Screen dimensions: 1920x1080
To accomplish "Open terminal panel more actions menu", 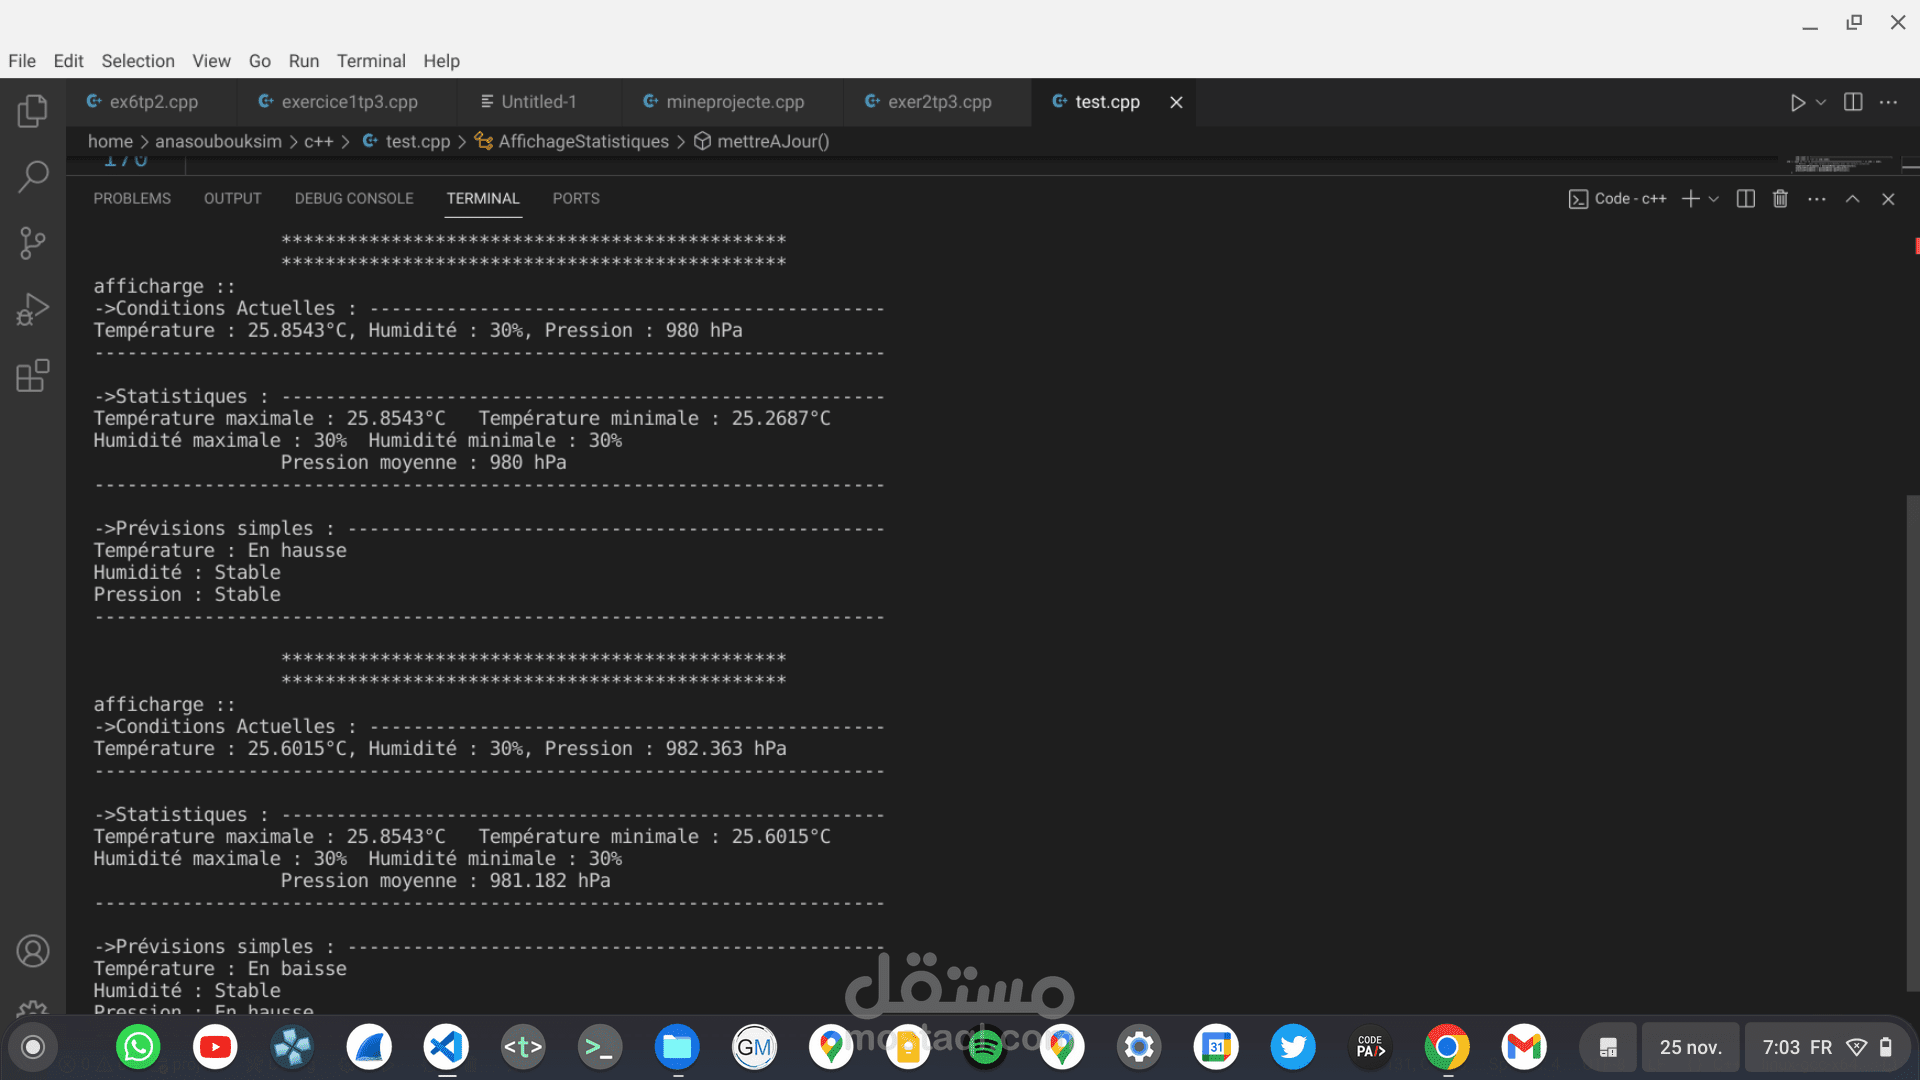I will [x=1816, y=199].
